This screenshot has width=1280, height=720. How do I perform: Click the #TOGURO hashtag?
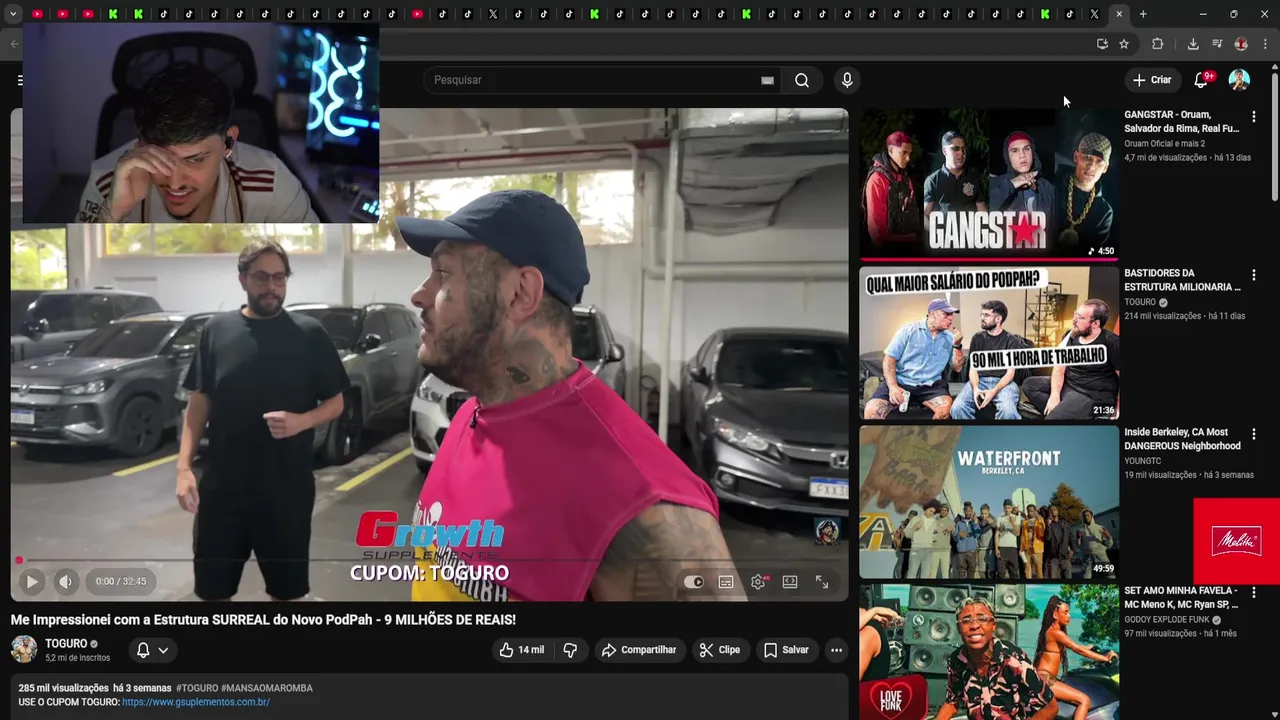tap(197, 688)
